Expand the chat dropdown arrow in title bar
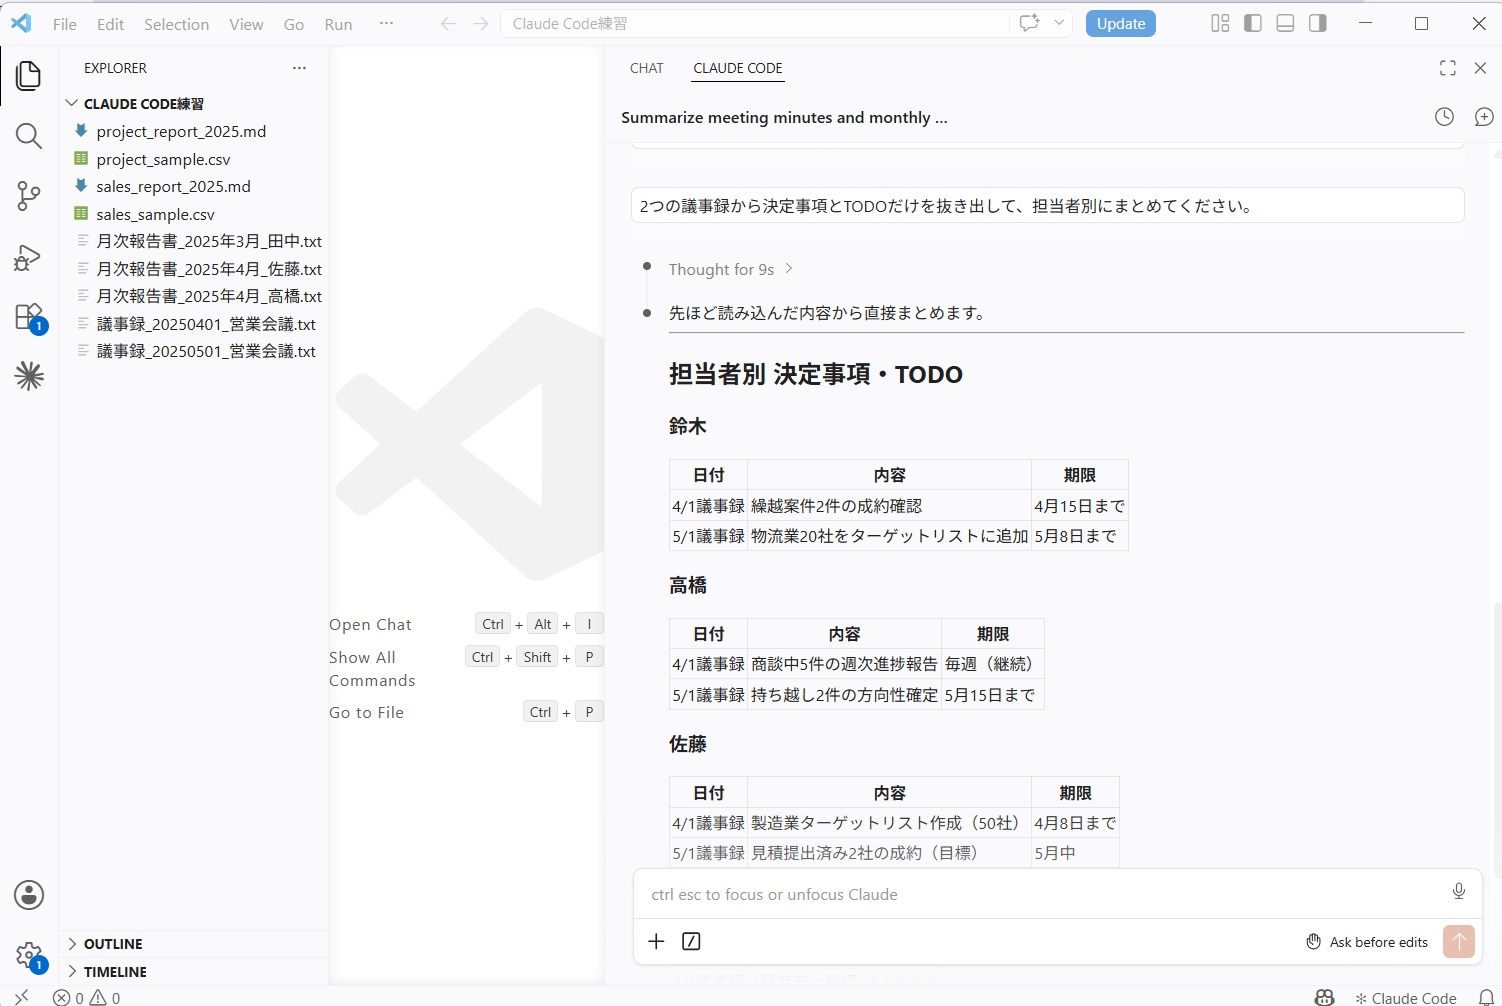Screen dimensions: 1502x1006 point(1059,23)
